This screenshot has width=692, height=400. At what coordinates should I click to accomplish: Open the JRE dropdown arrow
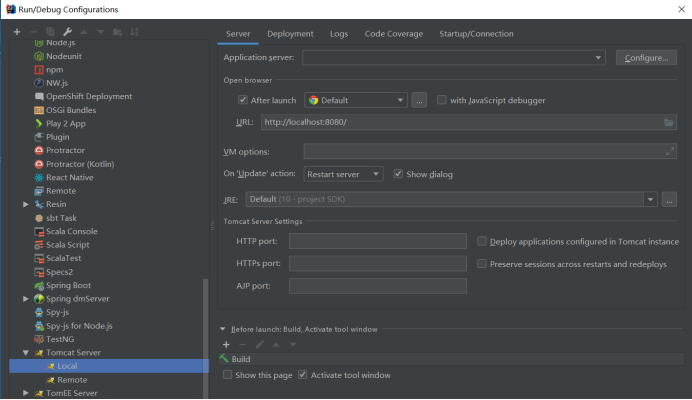tap(650, 200)
